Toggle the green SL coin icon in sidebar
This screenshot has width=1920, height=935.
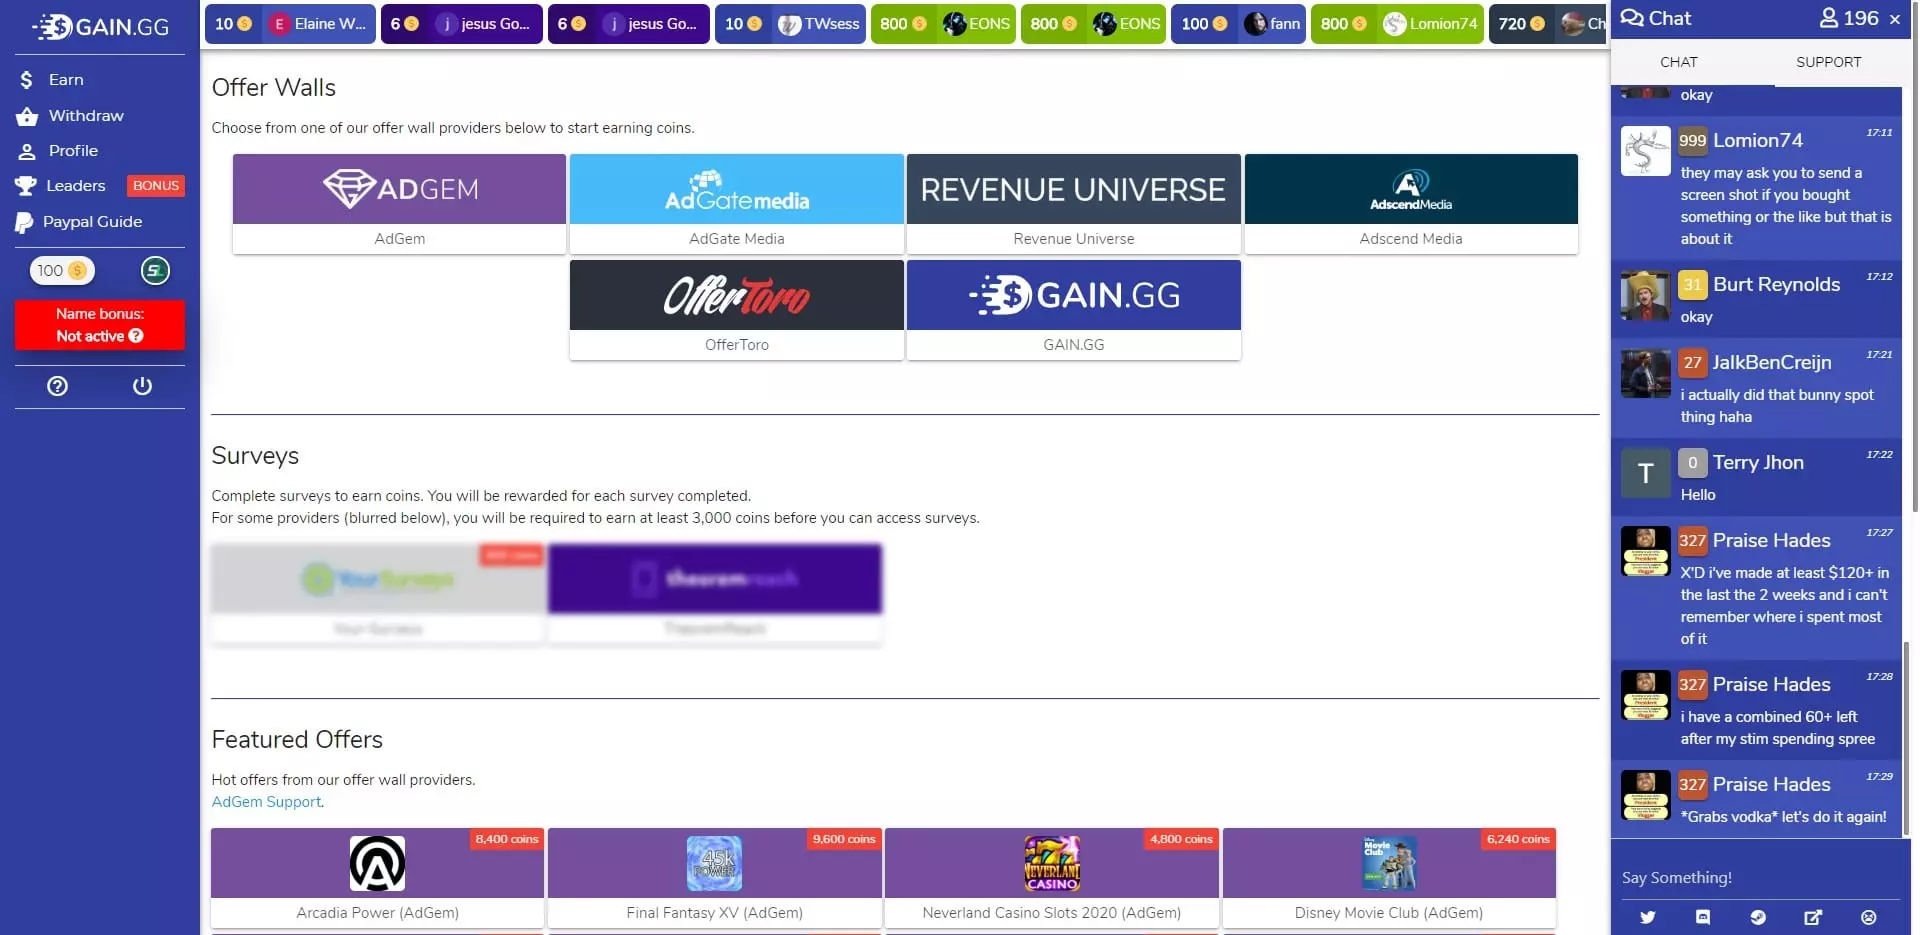tap(155, 270)
